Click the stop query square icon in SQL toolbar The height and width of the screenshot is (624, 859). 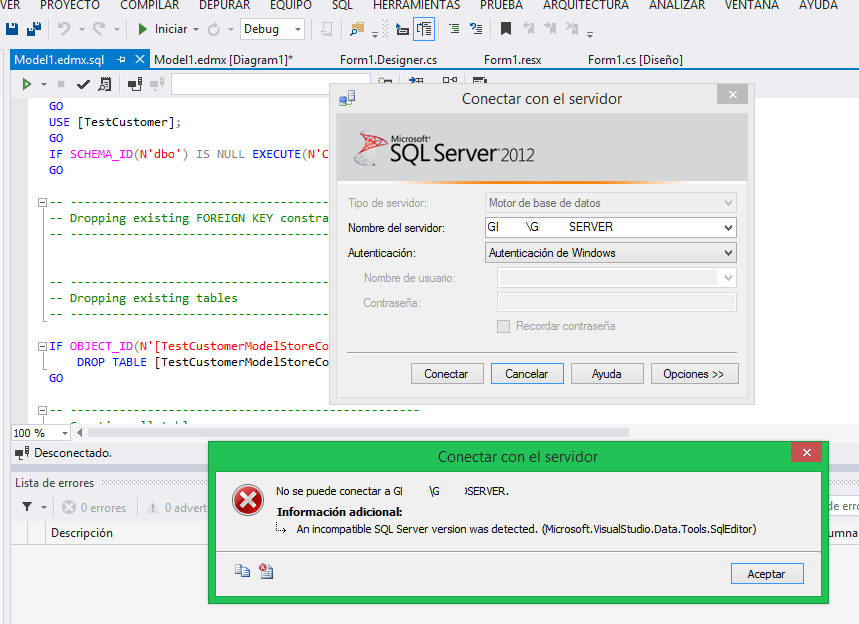(61, 84)
